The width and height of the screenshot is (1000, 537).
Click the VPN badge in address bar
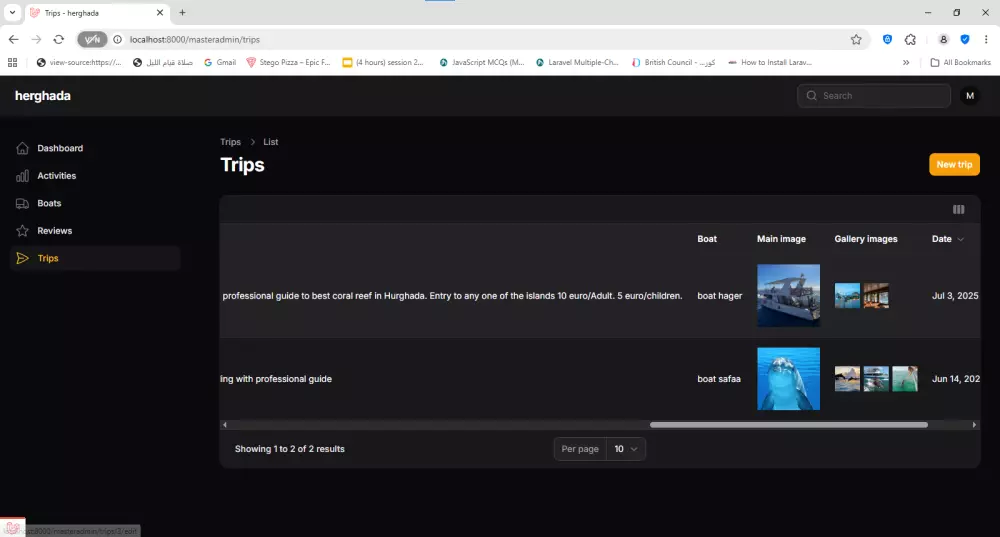(x=92, y=40)
